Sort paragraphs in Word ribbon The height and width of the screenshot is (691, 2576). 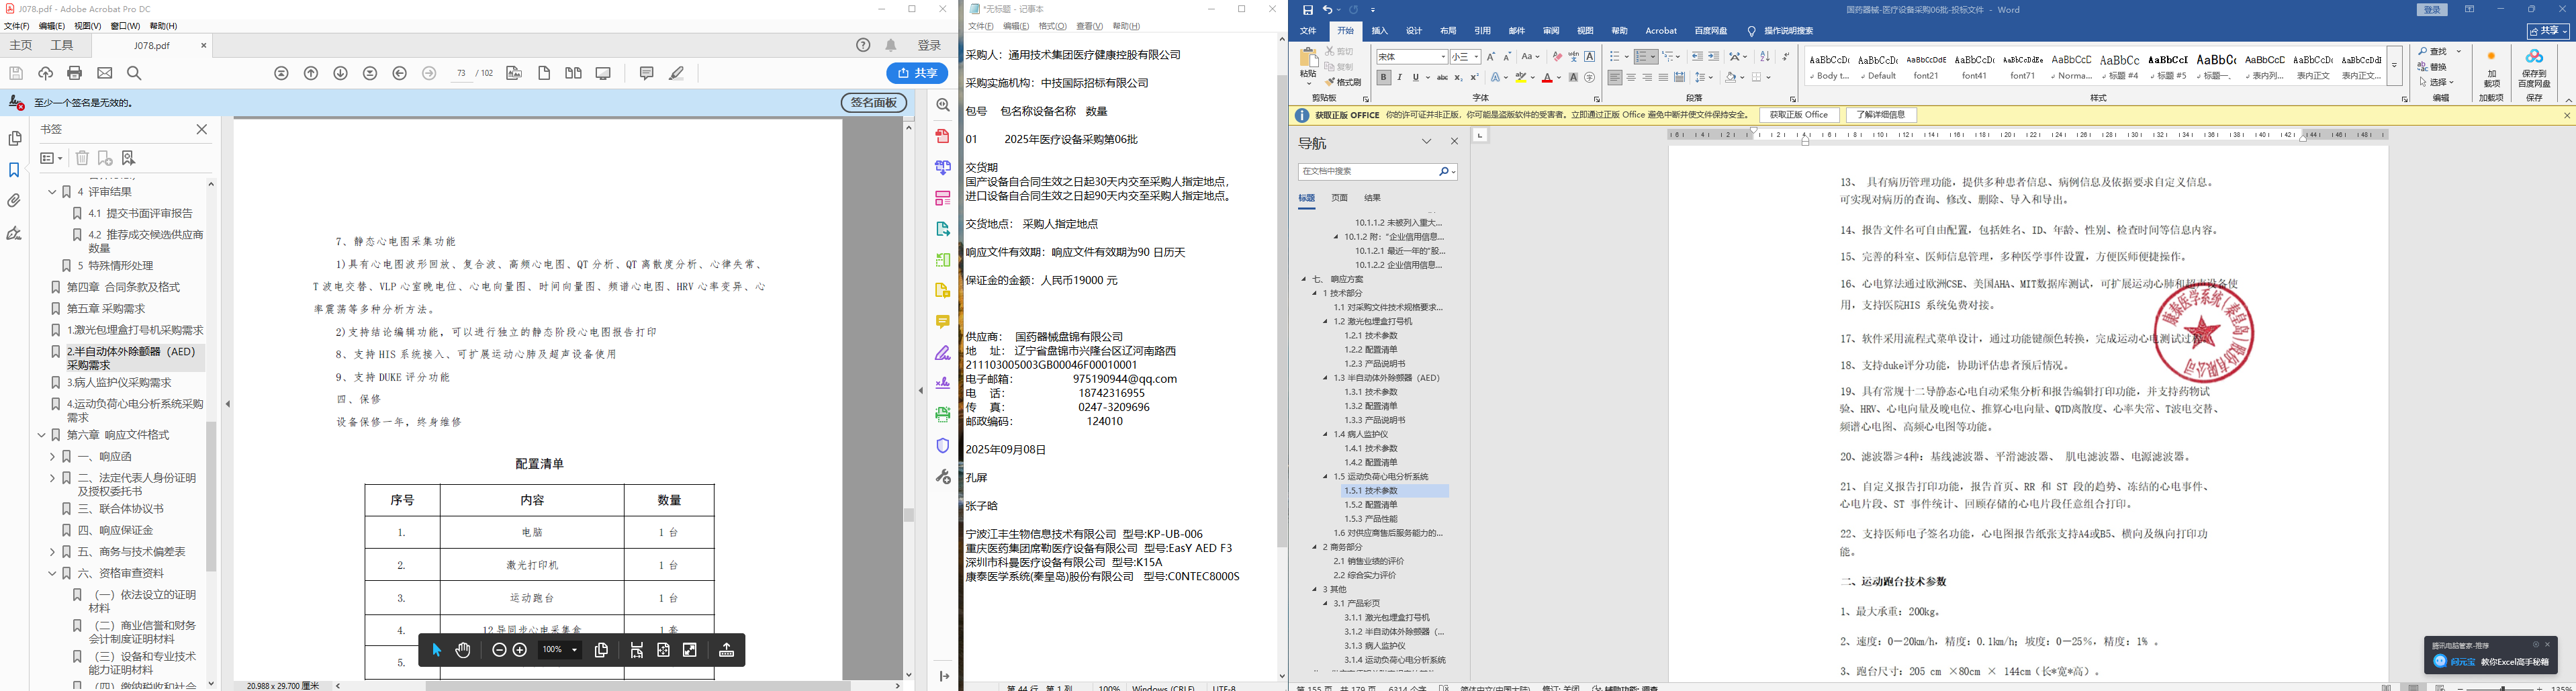pos(1764,57)
